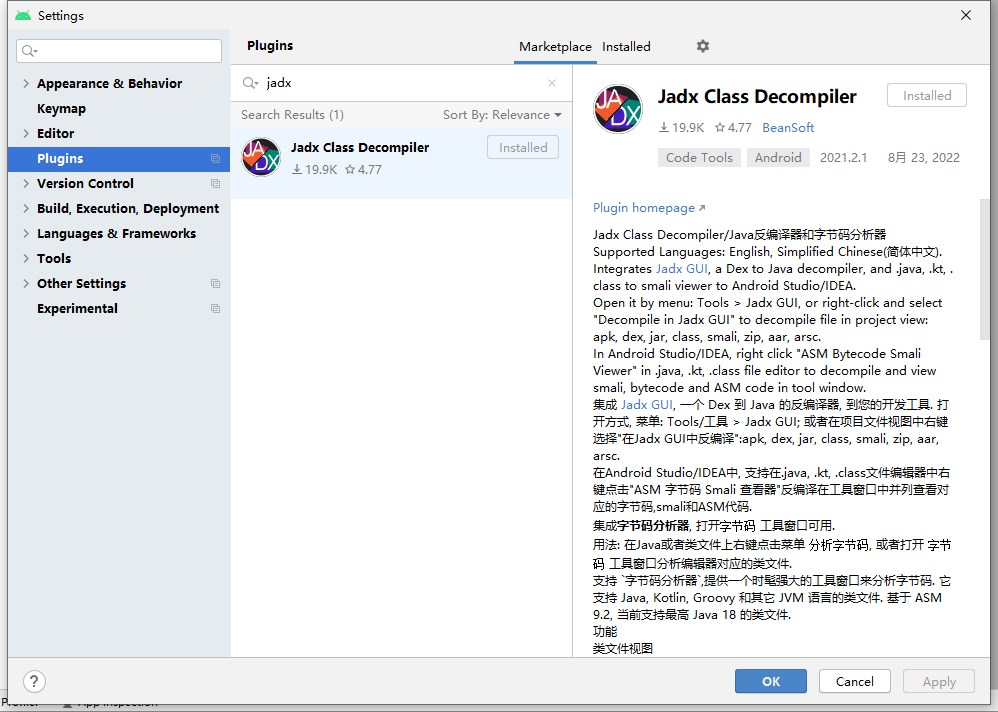The image size is (998, 712).
Task: Click the Android icon in title bar
Action: [x=23, y=15]
